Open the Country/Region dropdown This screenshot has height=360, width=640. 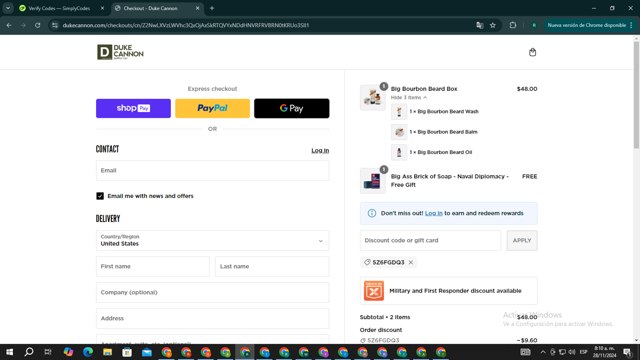pyautogui.click(x=212, y=240)
